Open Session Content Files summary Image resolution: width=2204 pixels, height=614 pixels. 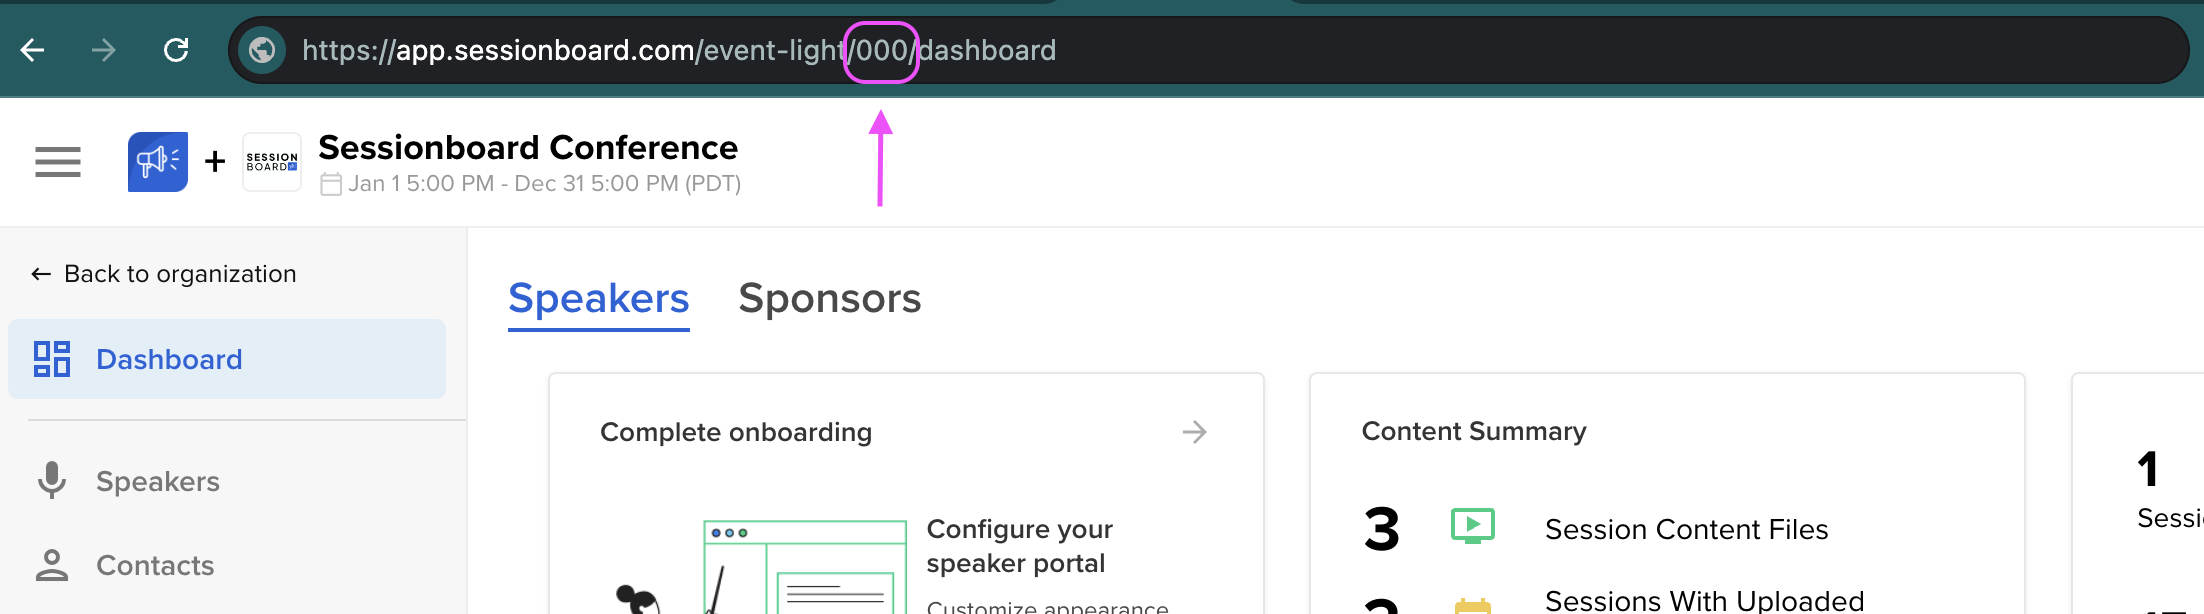1686,530
